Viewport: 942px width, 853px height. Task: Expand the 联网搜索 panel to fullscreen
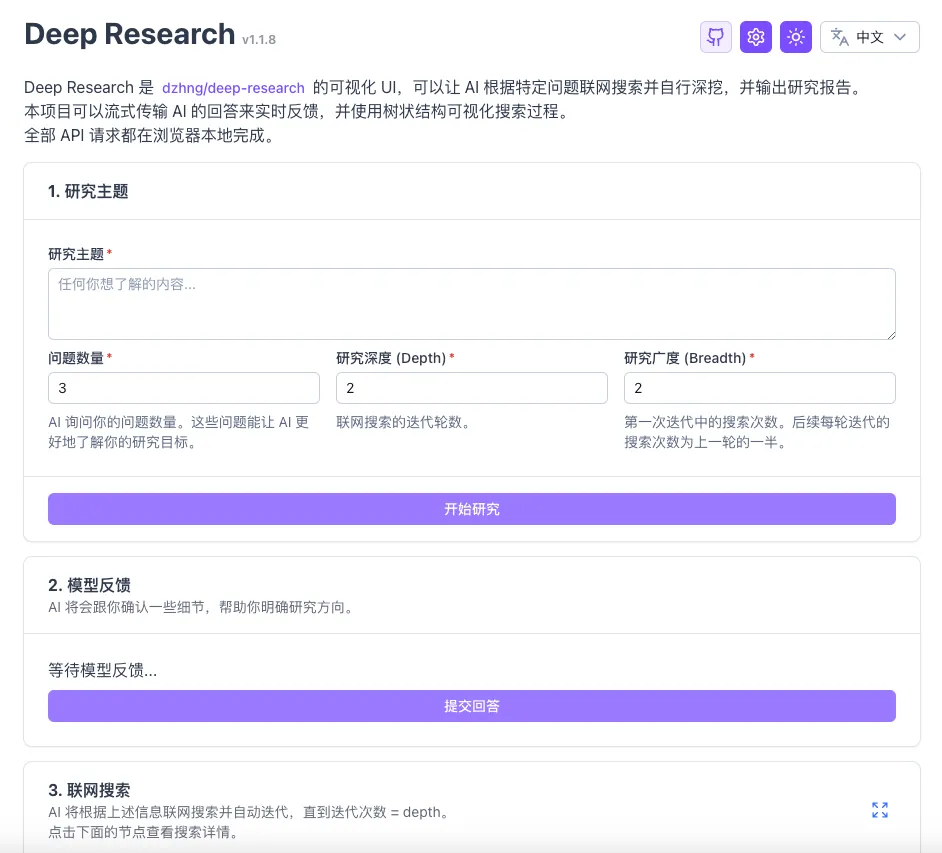[x=880, y=810]
